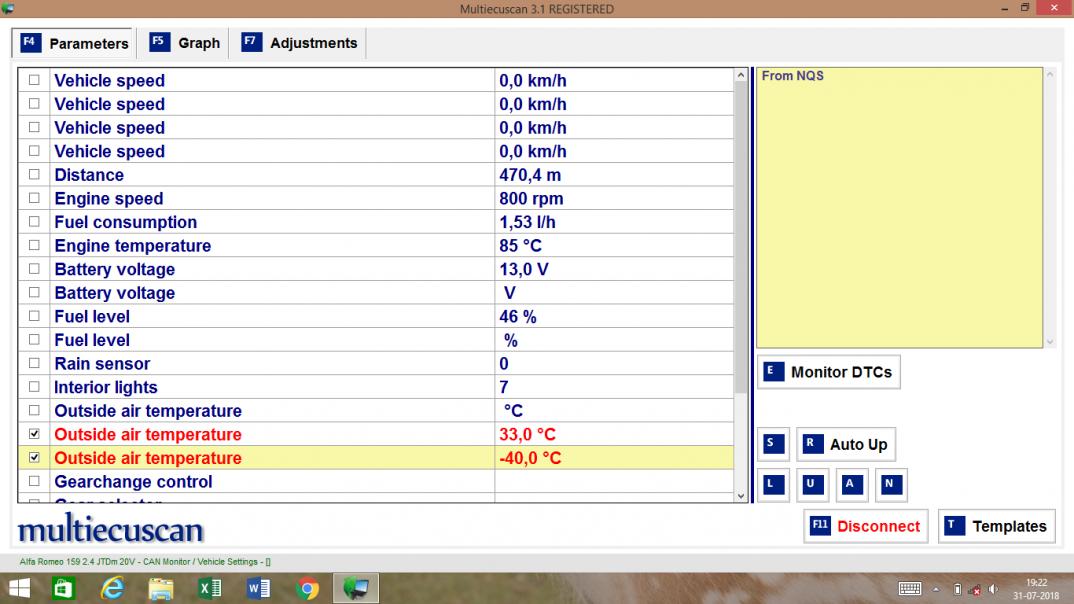This screenshot has width=1074, height=604.
Task: Click the S button beside Auto Up
Action: (x=773, y=444)
